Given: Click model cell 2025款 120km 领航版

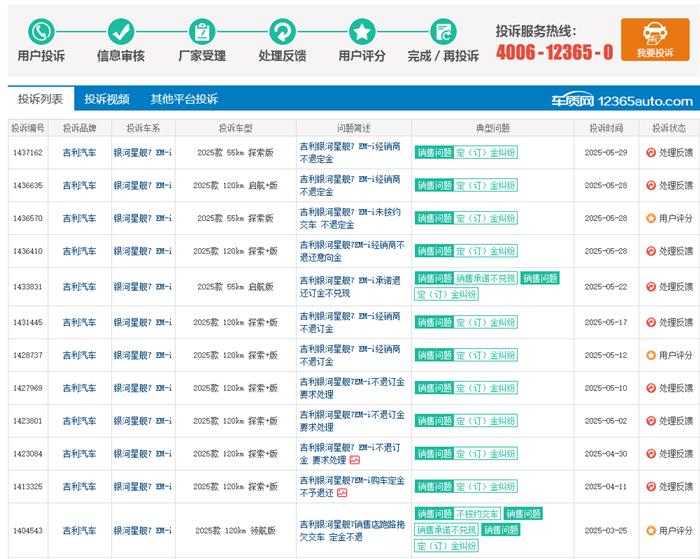Looking at the screenshot, I should click(x=235, y=531).
